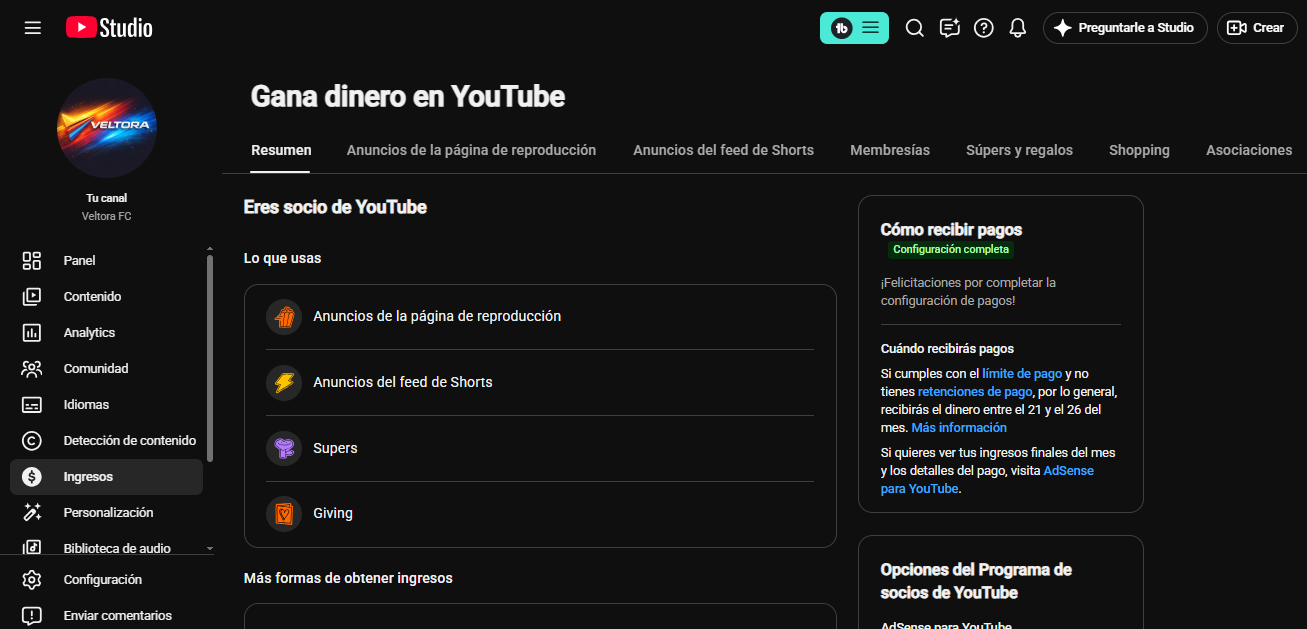Screen dimensions: 1307x629
Task: Click the purple Supers icon
Action: coord(284,448)
